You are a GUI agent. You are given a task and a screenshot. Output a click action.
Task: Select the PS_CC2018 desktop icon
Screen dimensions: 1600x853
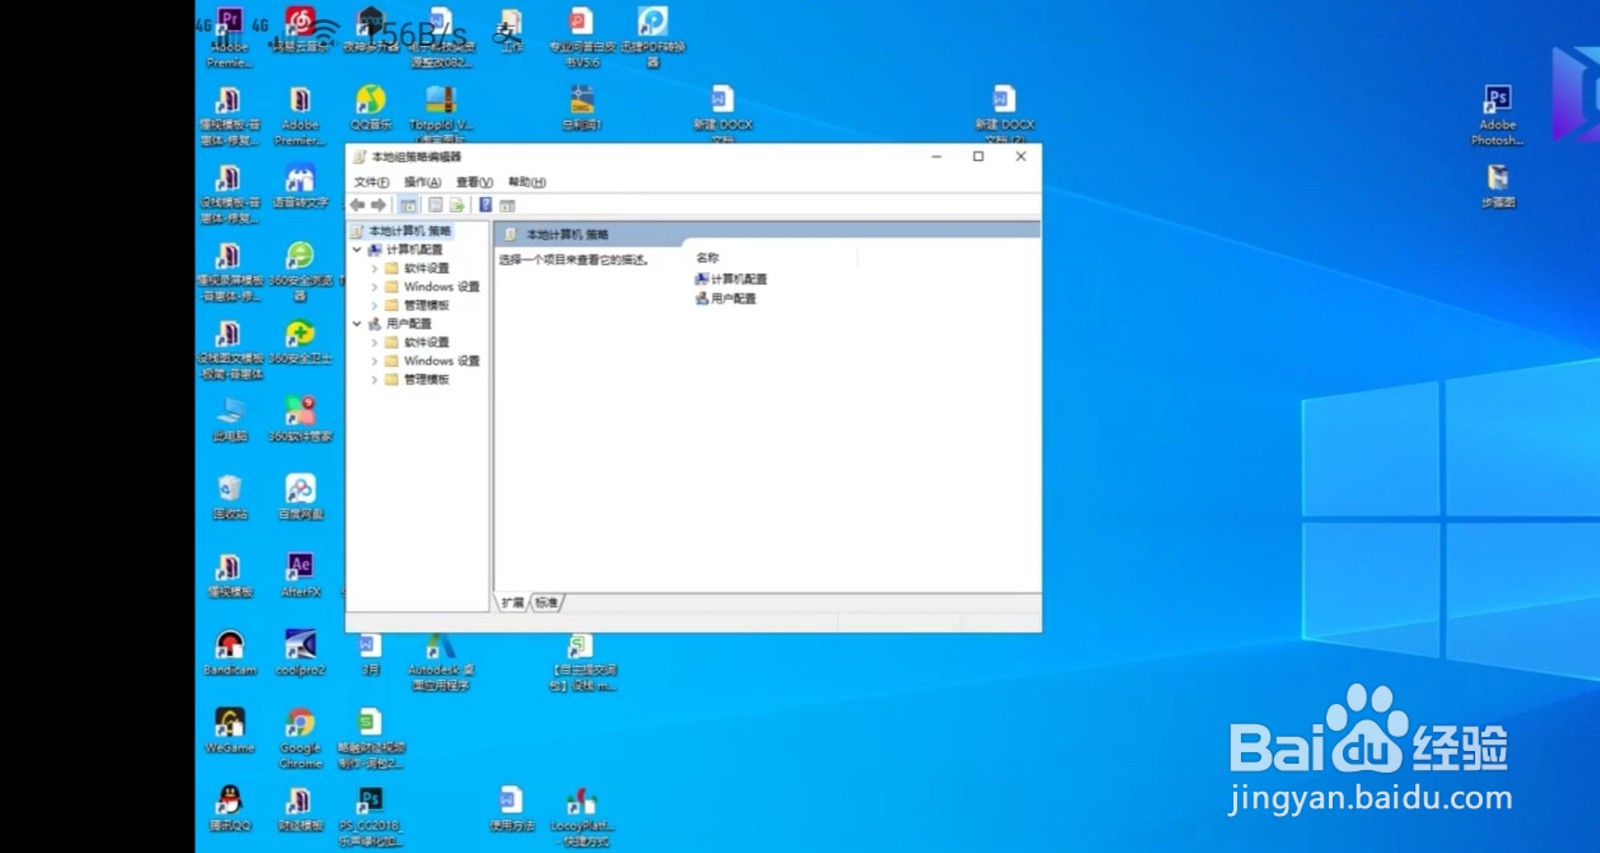pos(370,818)
